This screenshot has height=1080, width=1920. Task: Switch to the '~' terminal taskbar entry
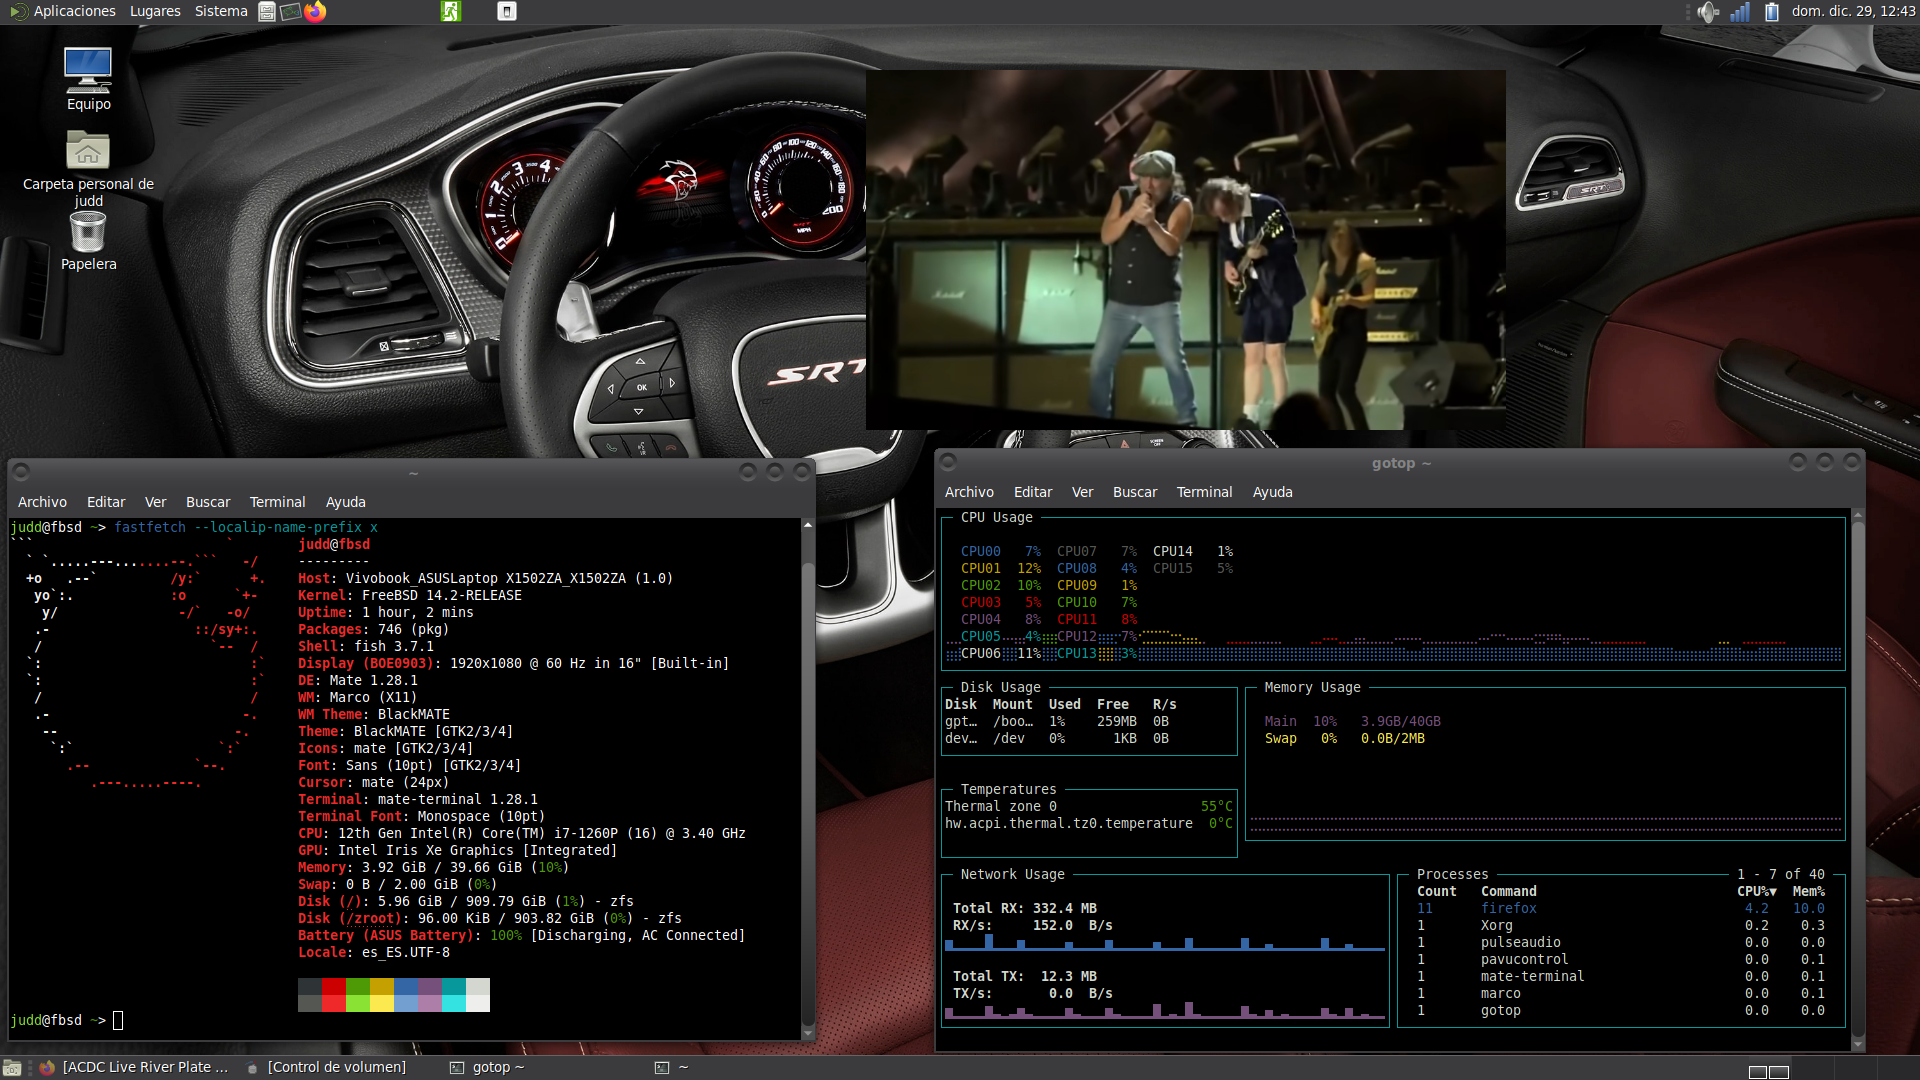[x=672, y=1067]
